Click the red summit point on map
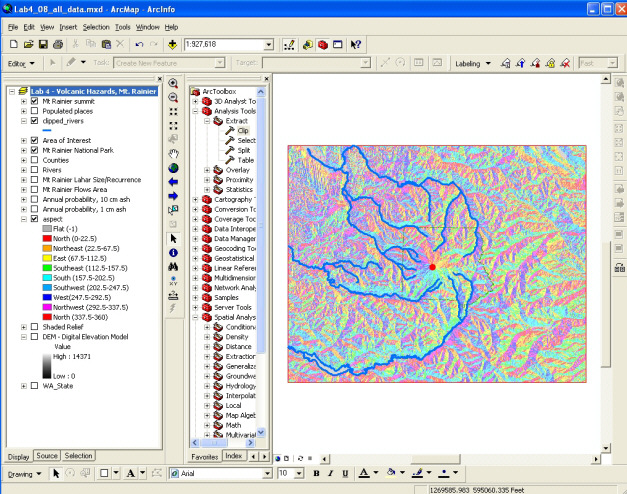This screenshot has width=627, height=494. click(x=432, y=267)
